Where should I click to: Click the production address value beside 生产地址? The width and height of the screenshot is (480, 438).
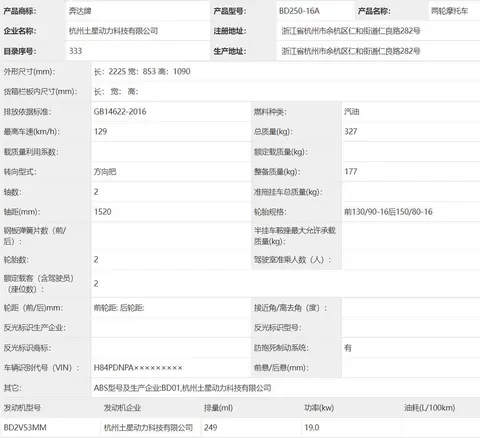pyautogui.click(x=351, y=51)
